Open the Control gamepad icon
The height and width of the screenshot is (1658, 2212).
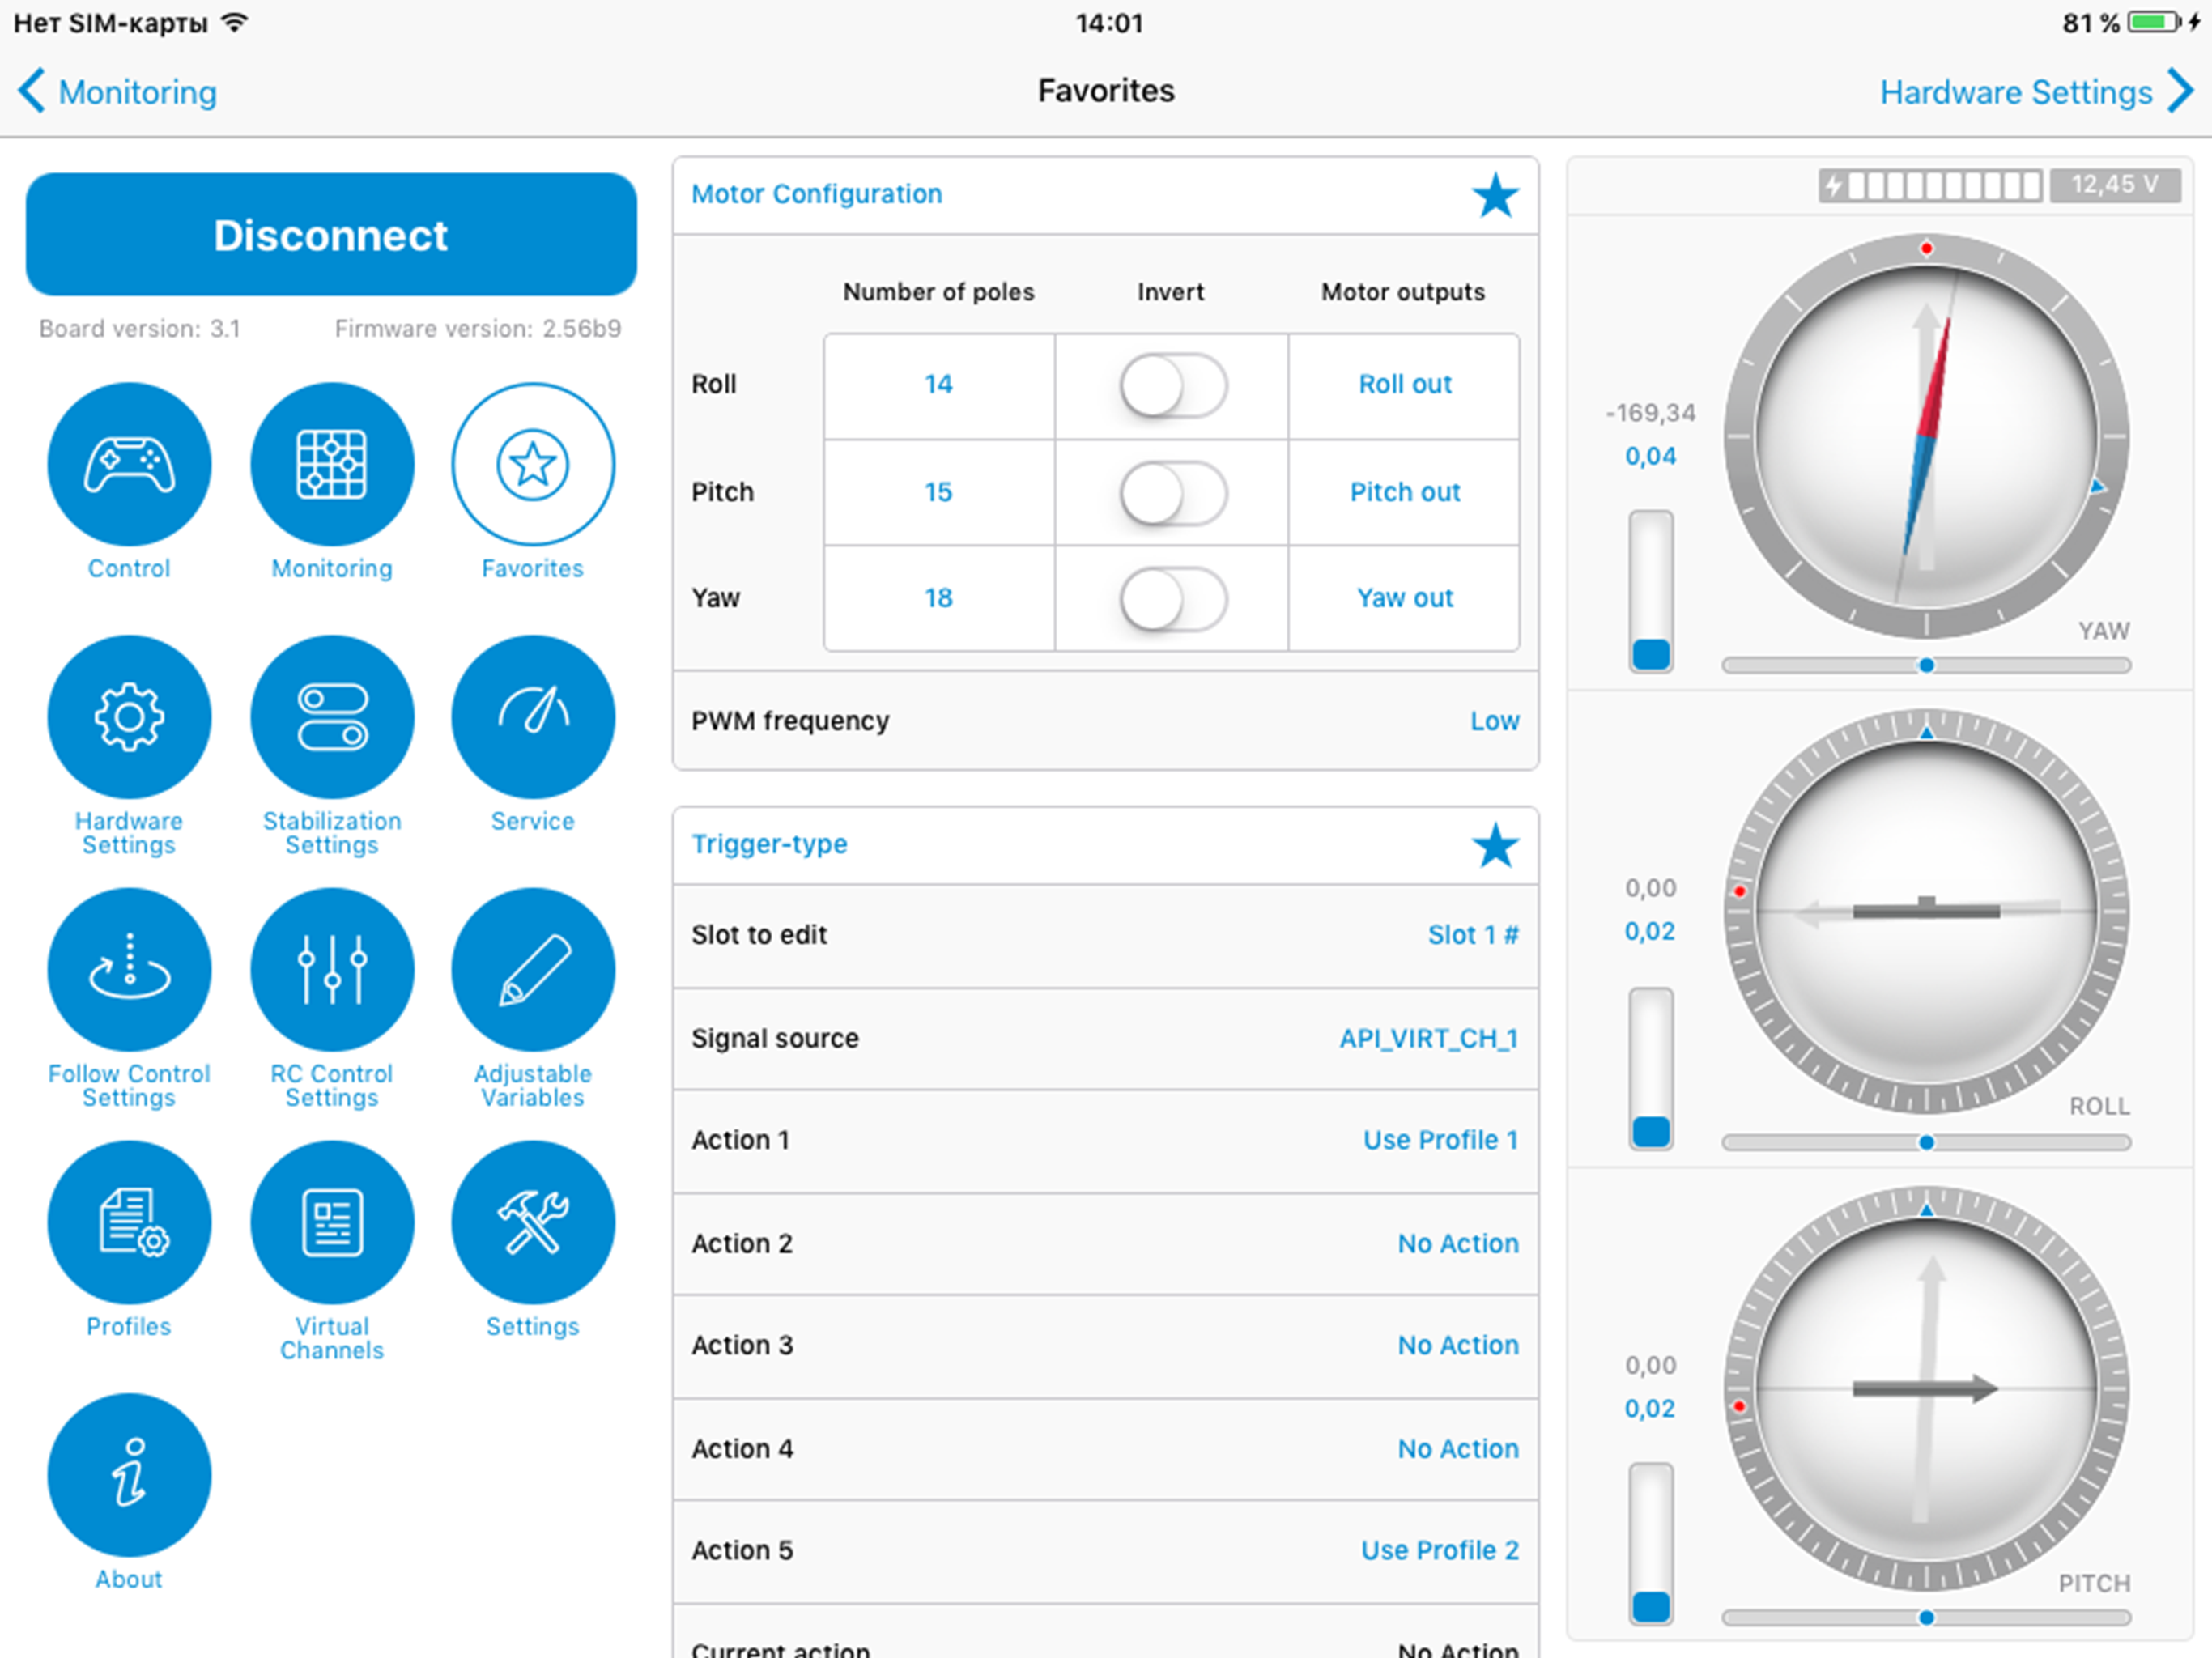pyautogui.click(x=129, y=464)
